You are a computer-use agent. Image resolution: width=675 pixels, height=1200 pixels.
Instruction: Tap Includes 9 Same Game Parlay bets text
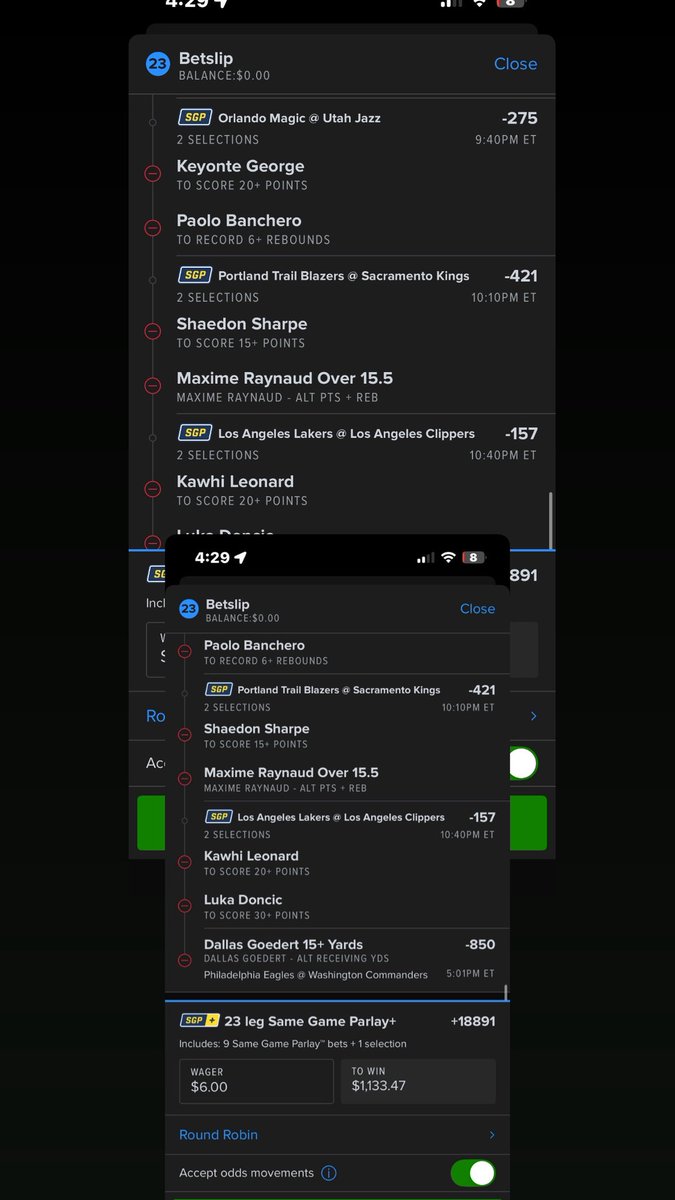293,1044
